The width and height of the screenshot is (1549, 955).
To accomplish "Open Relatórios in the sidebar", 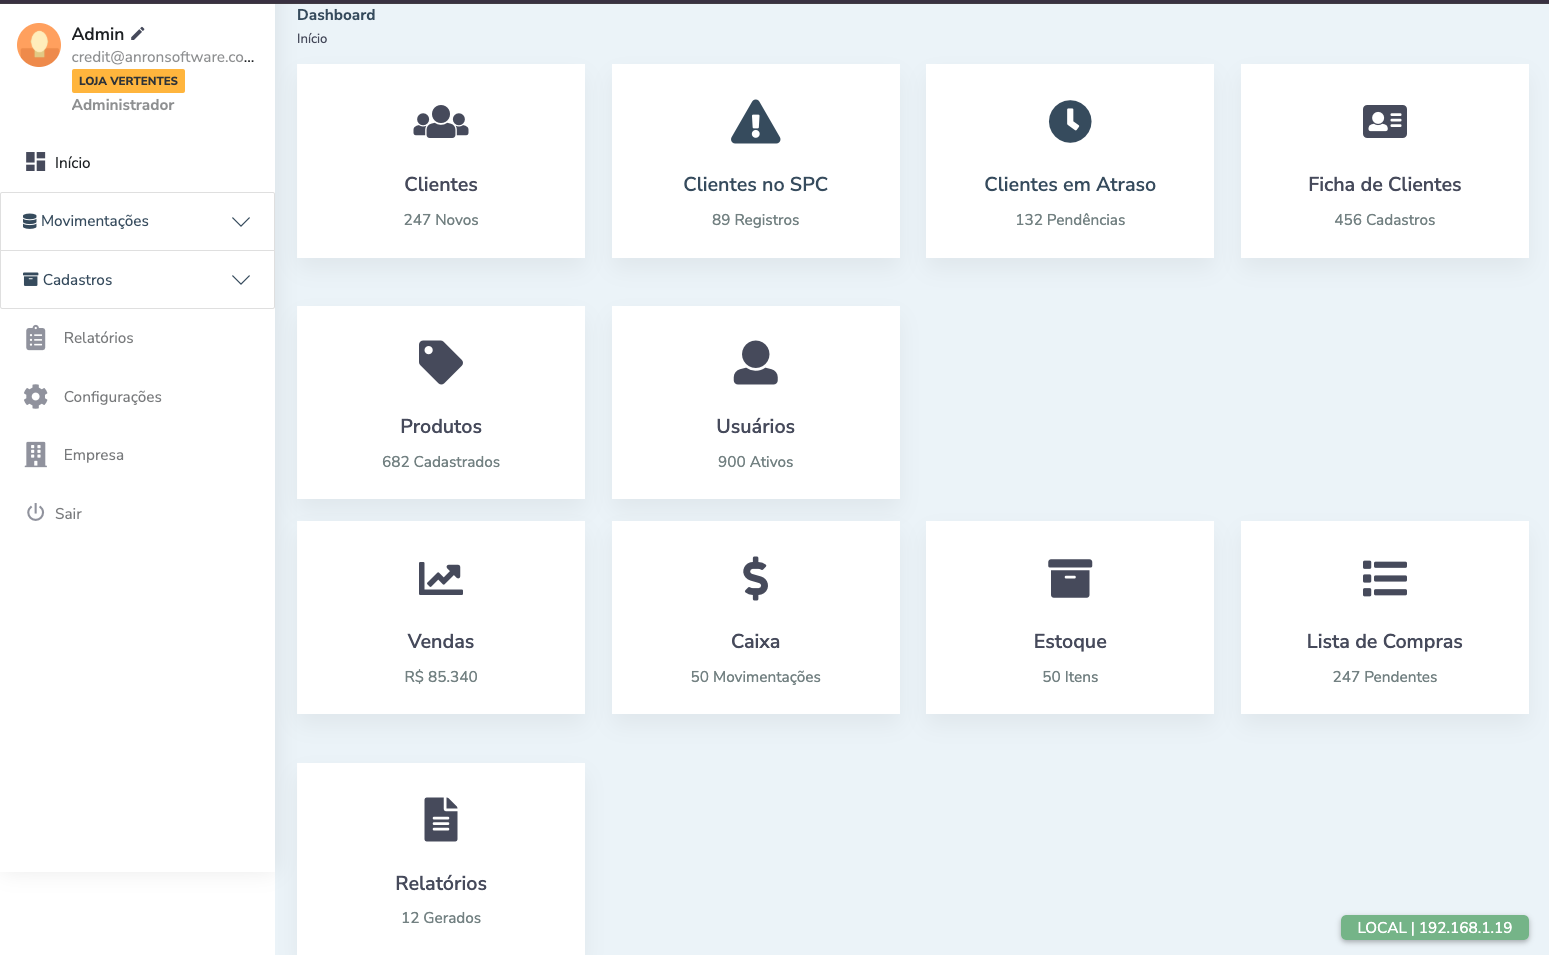I will click(98, 338).
